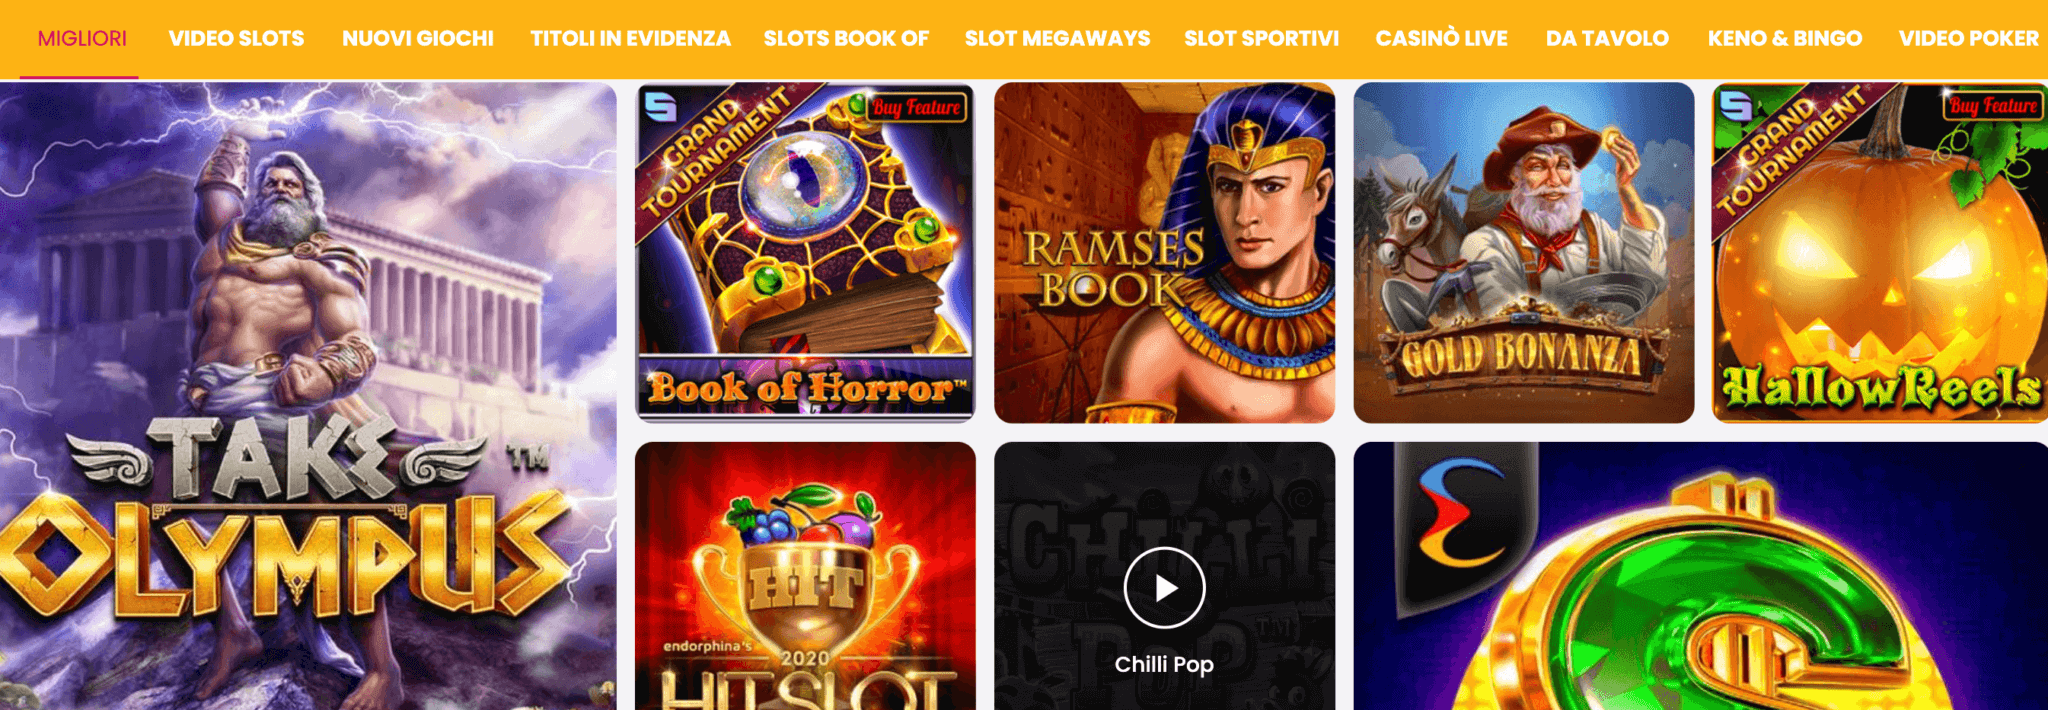Open the Casinò Live tab
The image size is (2048, 710).
[1441, 39]
